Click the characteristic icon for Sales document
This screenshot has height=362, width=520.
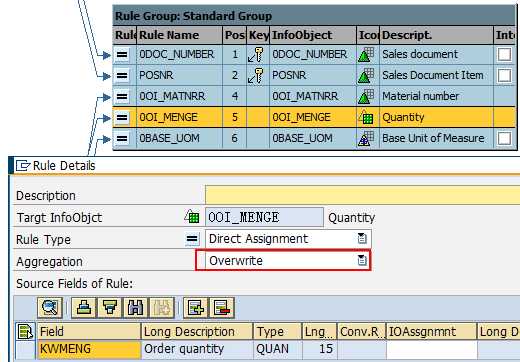[366, 54]
